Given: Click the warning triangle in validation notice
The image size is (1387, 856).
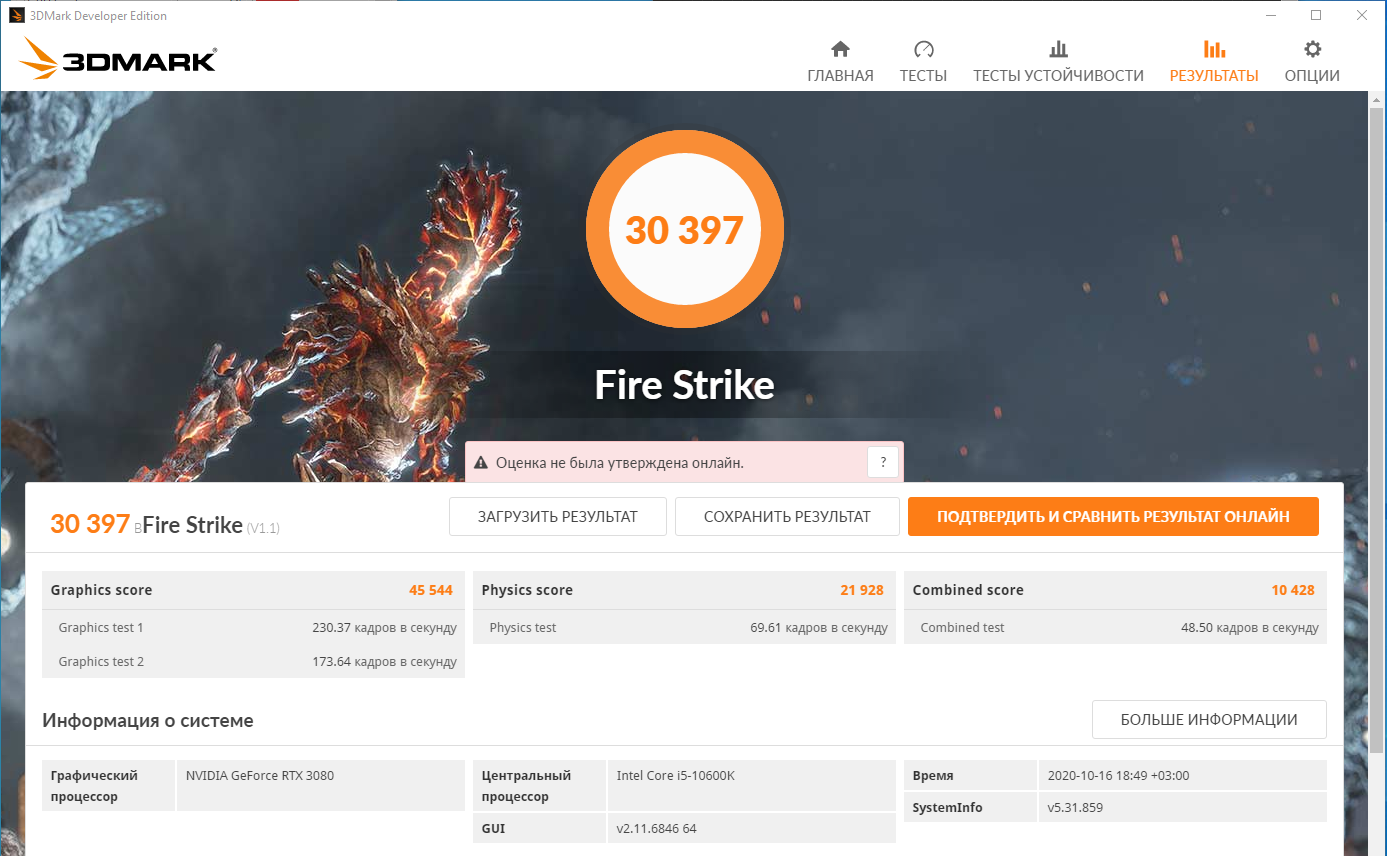Looking at the screenshot, I should pos(481,463).
